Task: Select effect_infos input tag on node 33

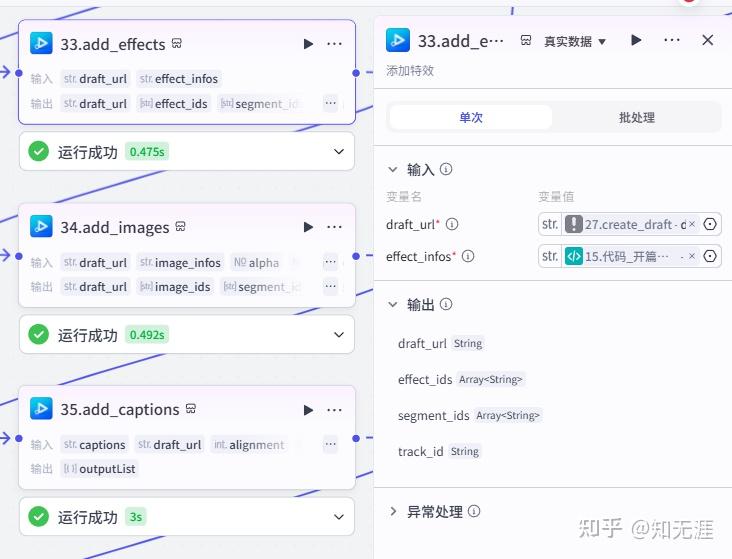Action: (x=179, y=79)
